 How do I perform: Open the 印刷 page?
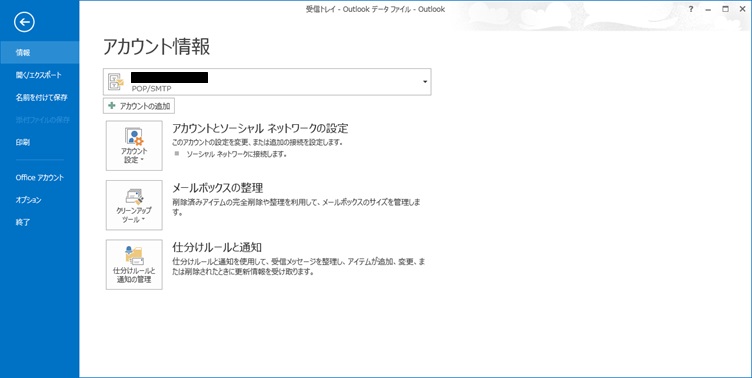pyautogui.click(x=39, y=142)
